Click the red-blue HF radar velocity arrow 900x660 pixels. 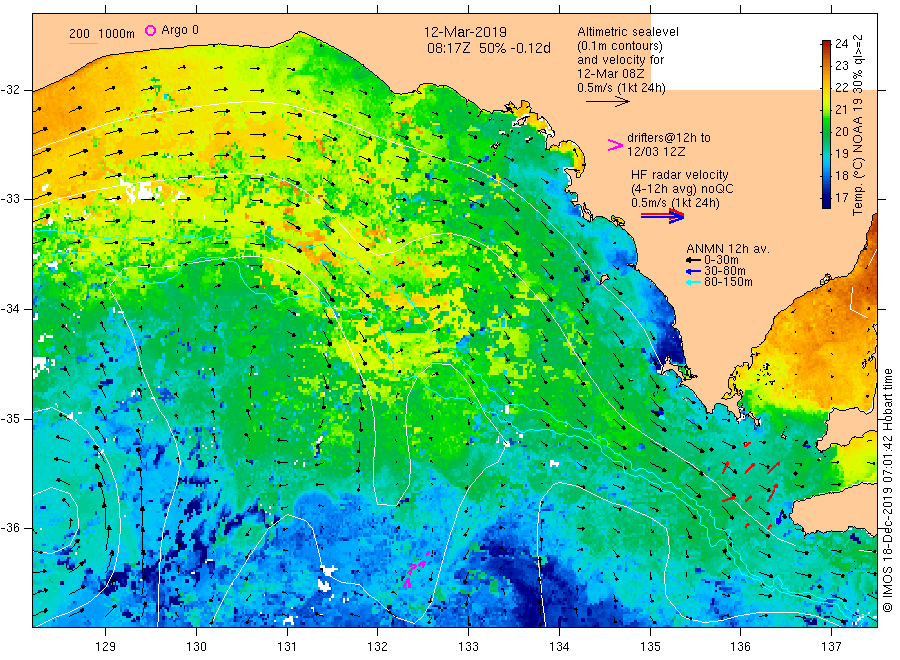[663, 216]
